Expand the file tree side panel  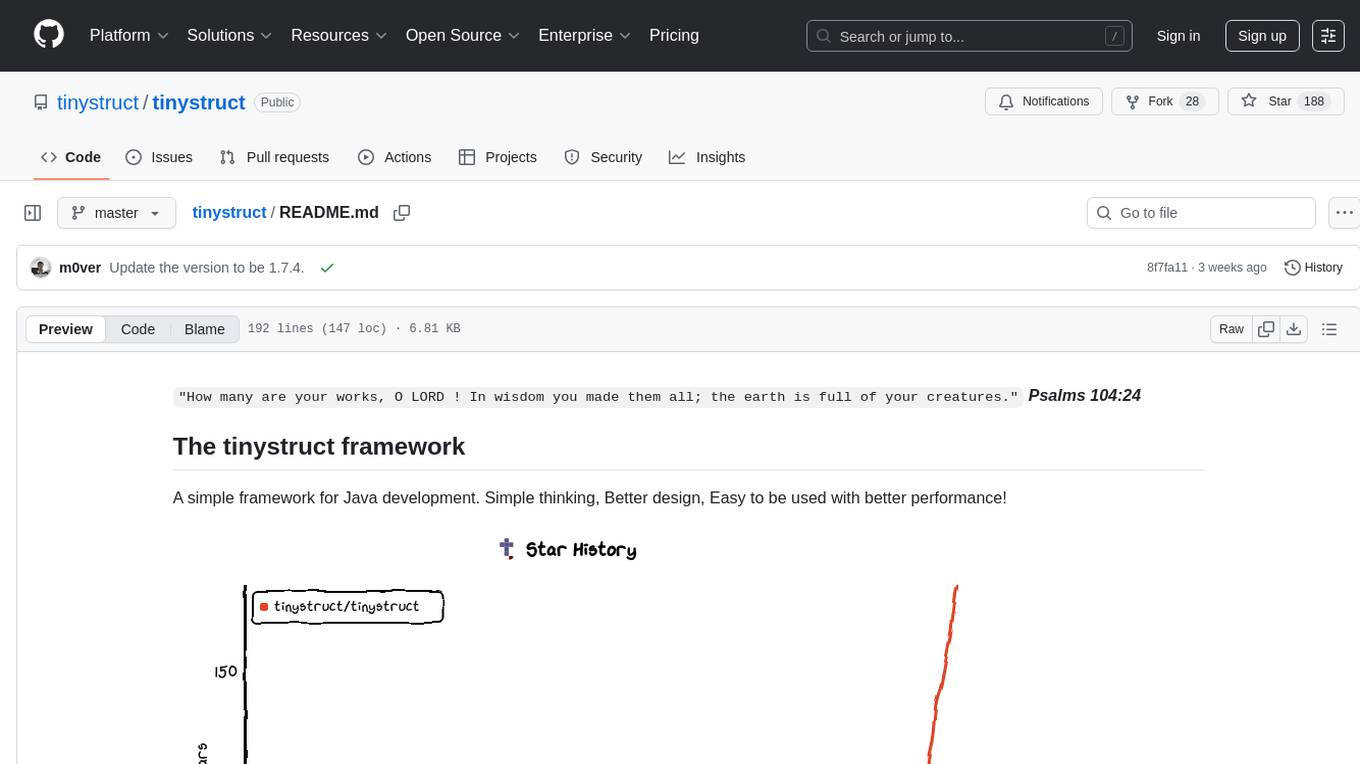pyautogui.click(x=33, y=213)
